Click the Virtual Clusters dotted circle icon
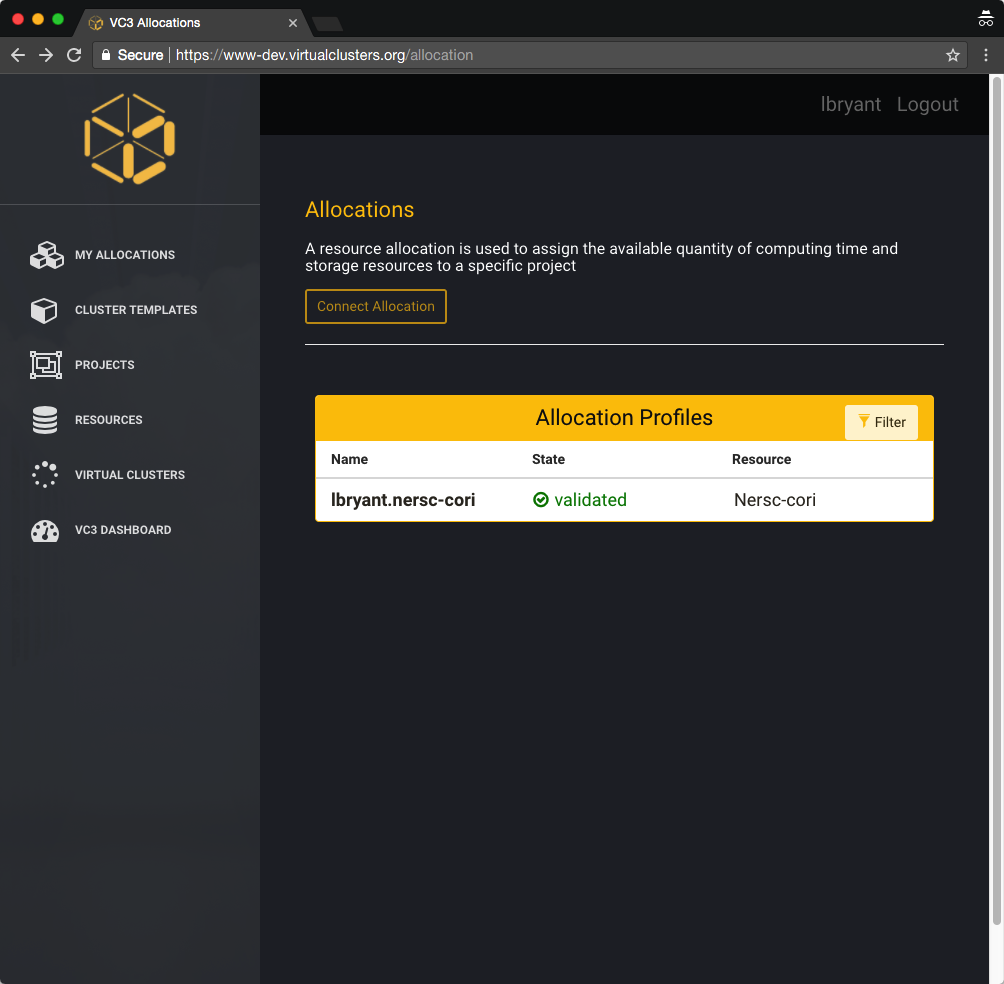 pyautogui.click(x=45, y=474)
